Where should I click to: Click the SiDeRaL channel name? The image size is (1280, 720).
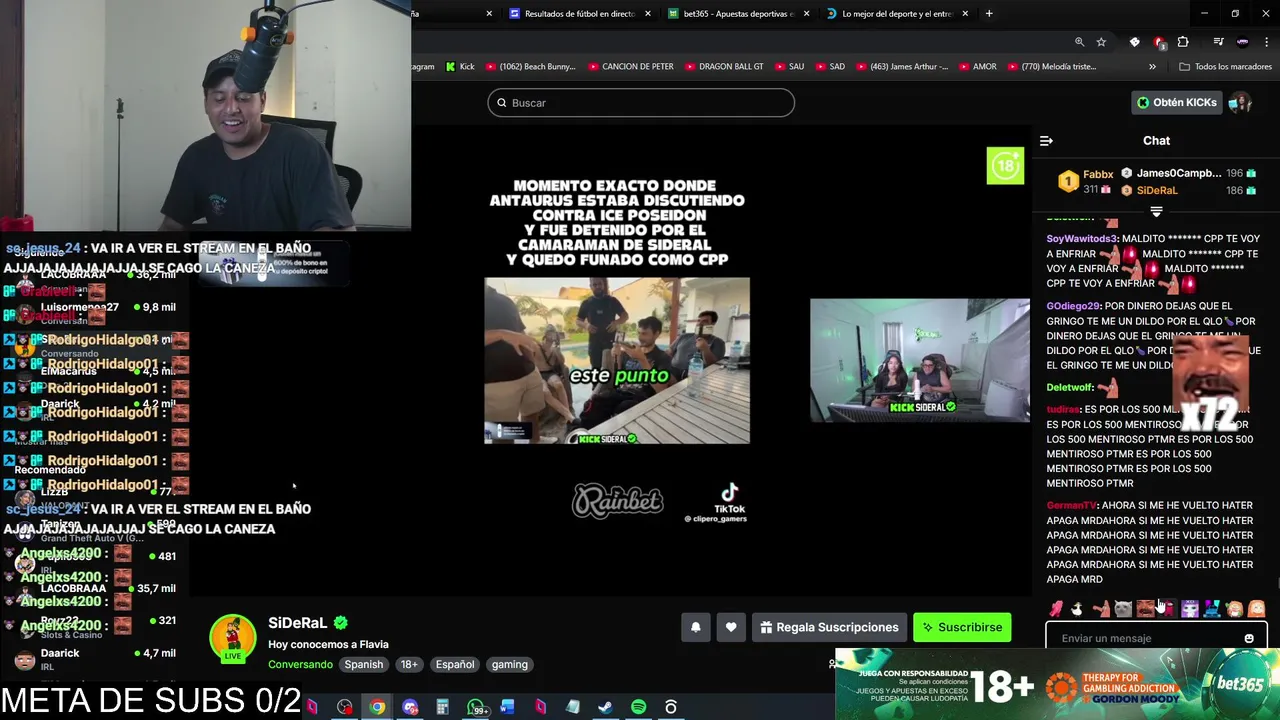pos(298,623)
